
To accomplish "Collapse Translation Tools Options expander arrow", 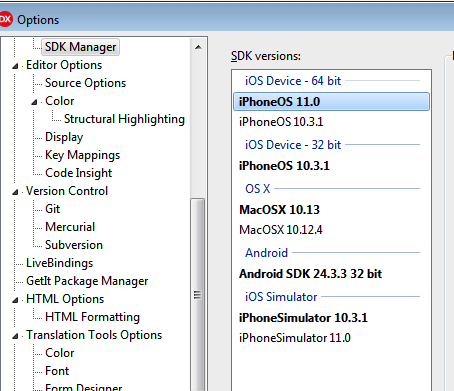I will coord(15,336).
